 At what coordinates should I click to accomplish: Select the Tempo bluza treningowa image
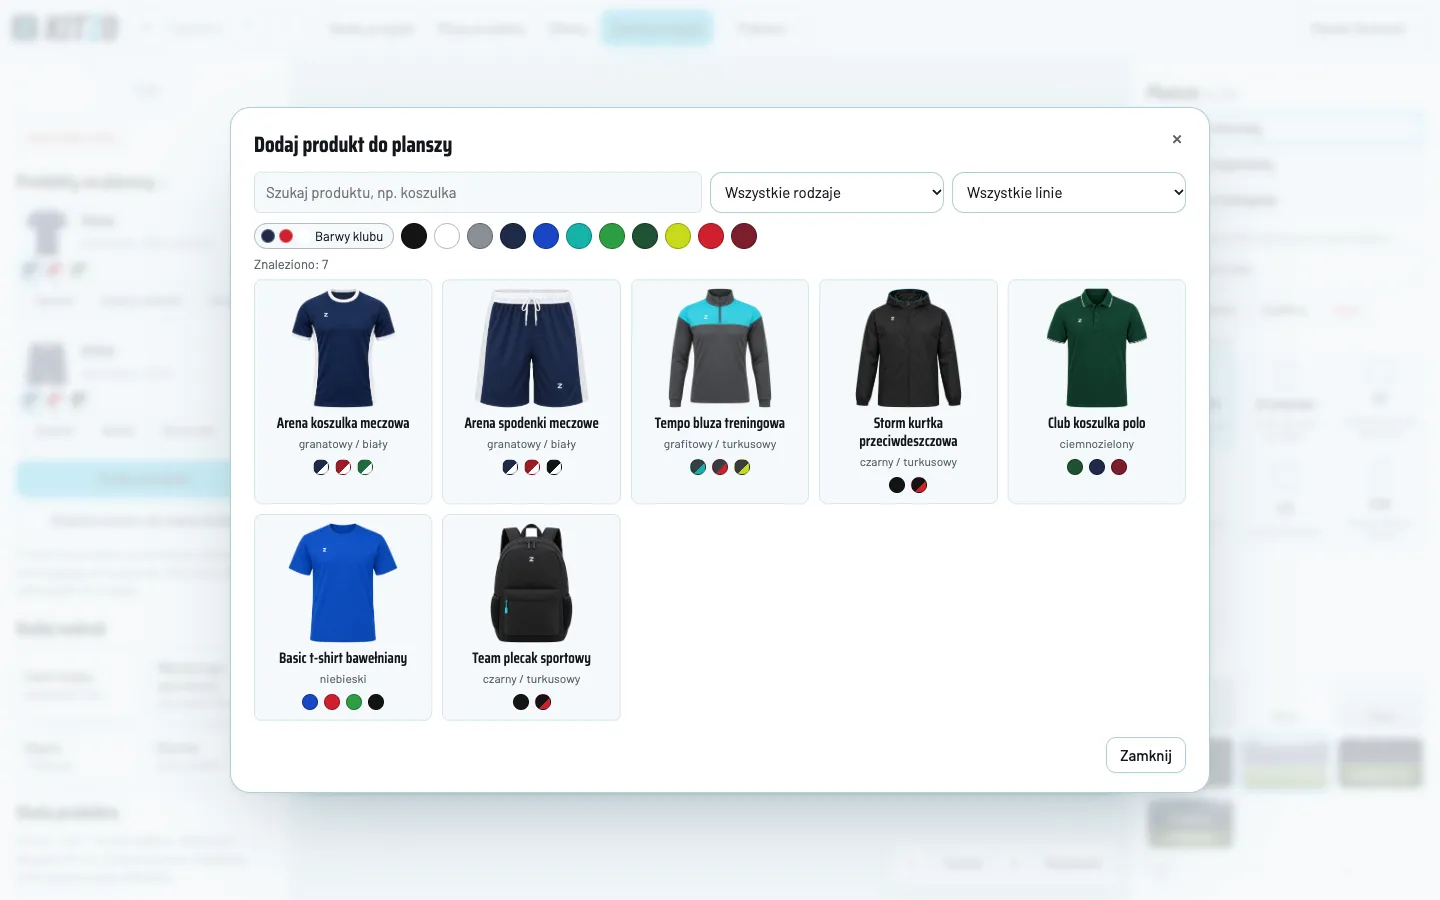click(720, 348)
